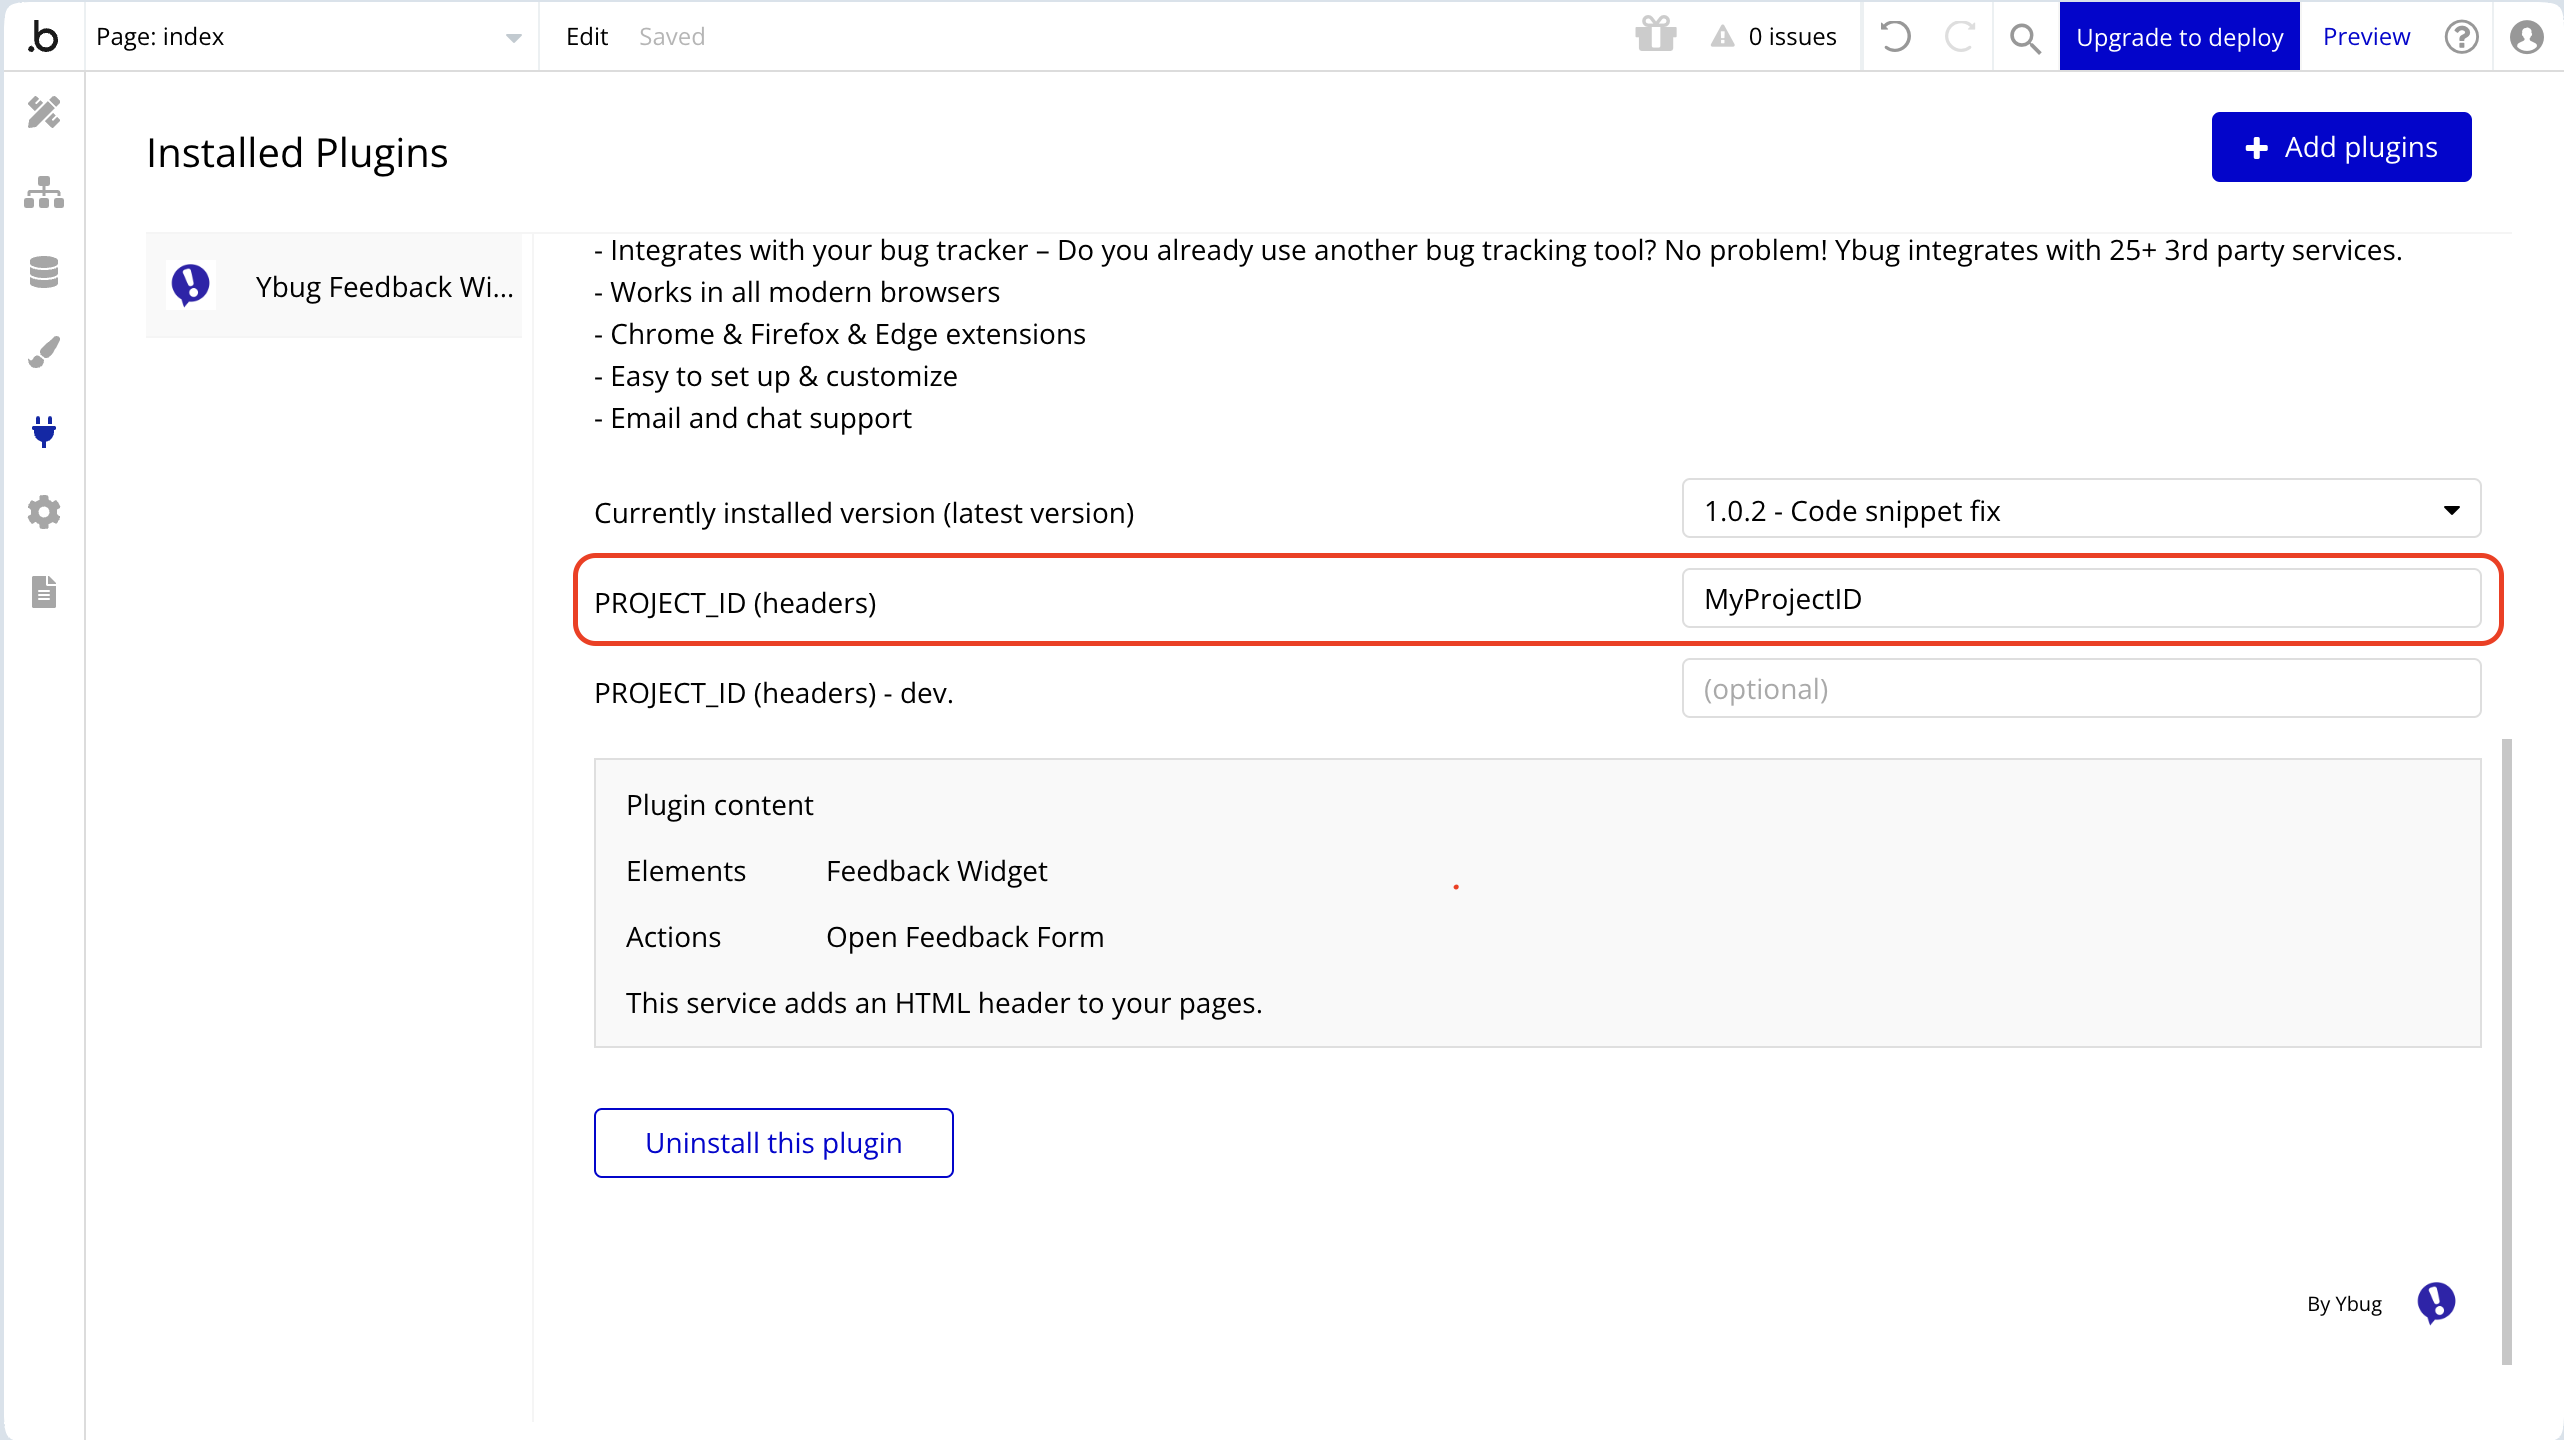Click the 0 issues text

1792,37
